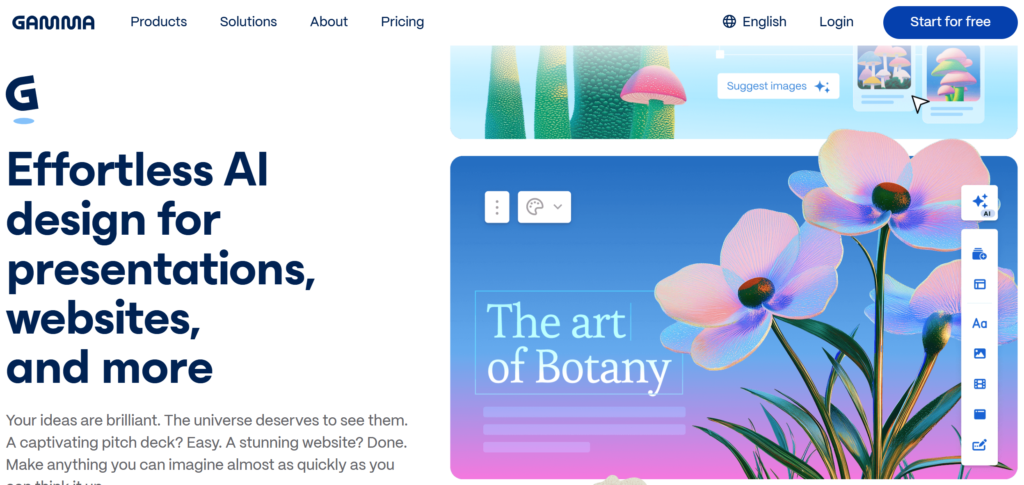Go to the About page
Image resolution: width=1024 pixels, height=485 pixels.
coord(329,21)
